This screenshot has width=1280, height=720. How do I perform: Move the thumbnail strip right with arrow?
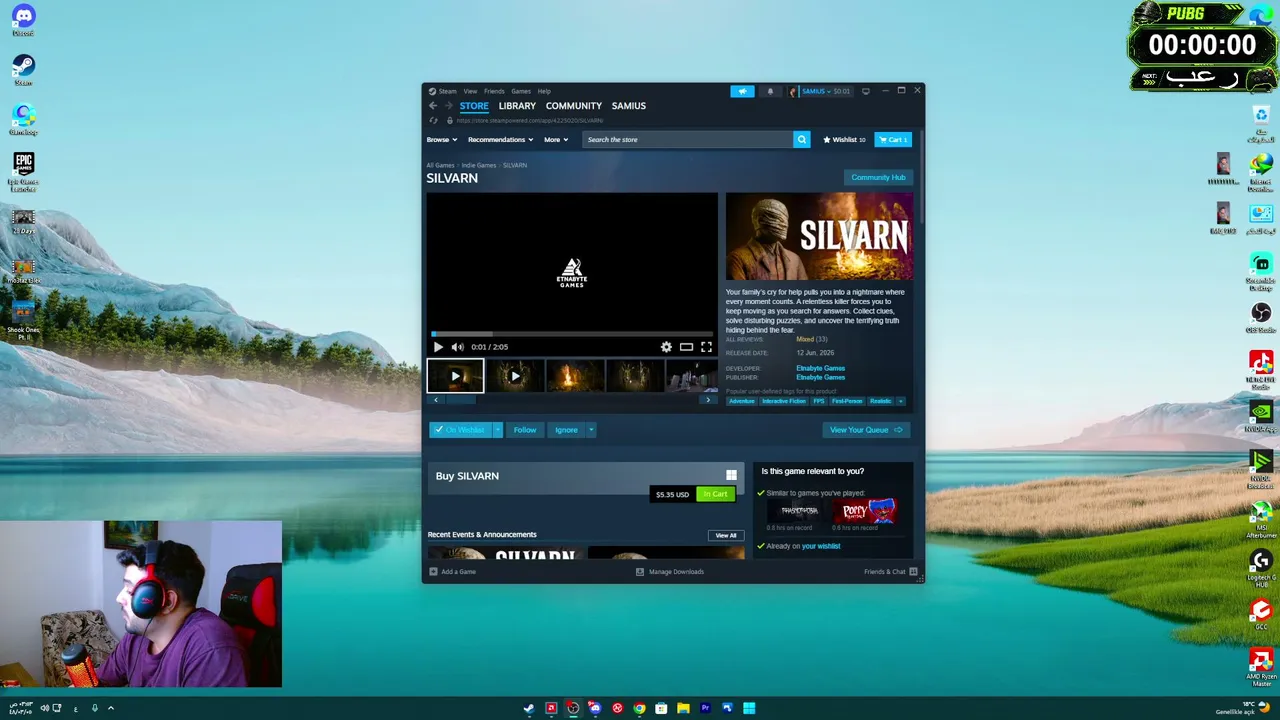(708, 400)
